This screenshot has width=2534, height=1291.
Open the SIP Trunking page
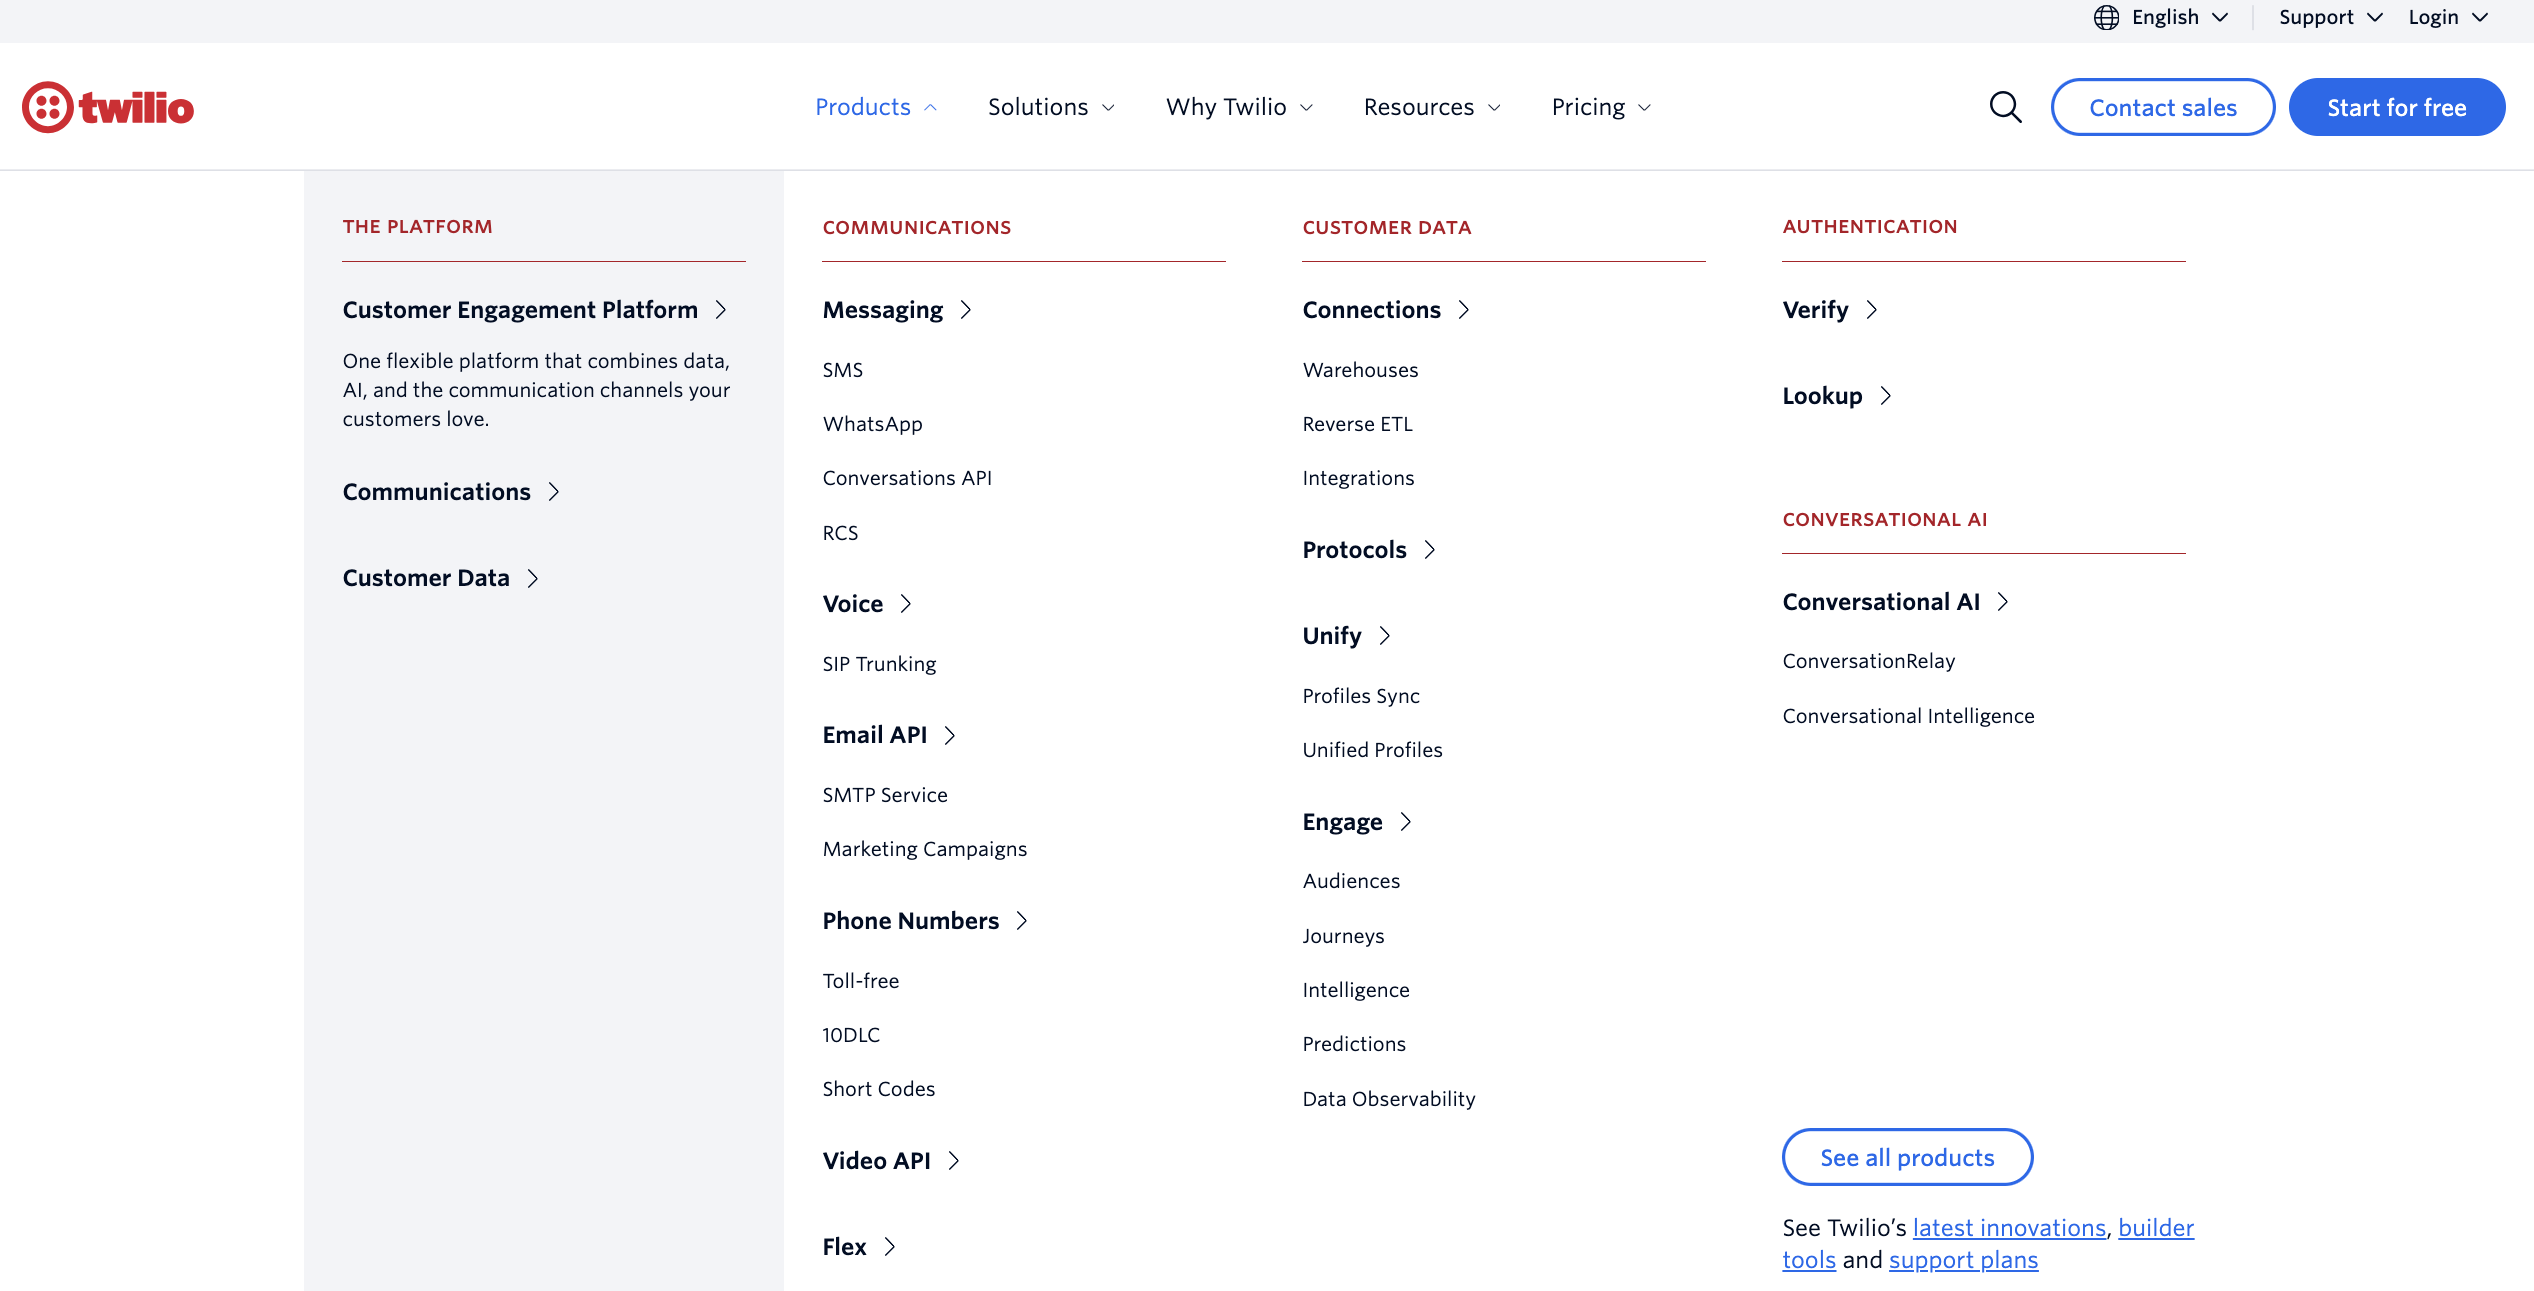879,663
